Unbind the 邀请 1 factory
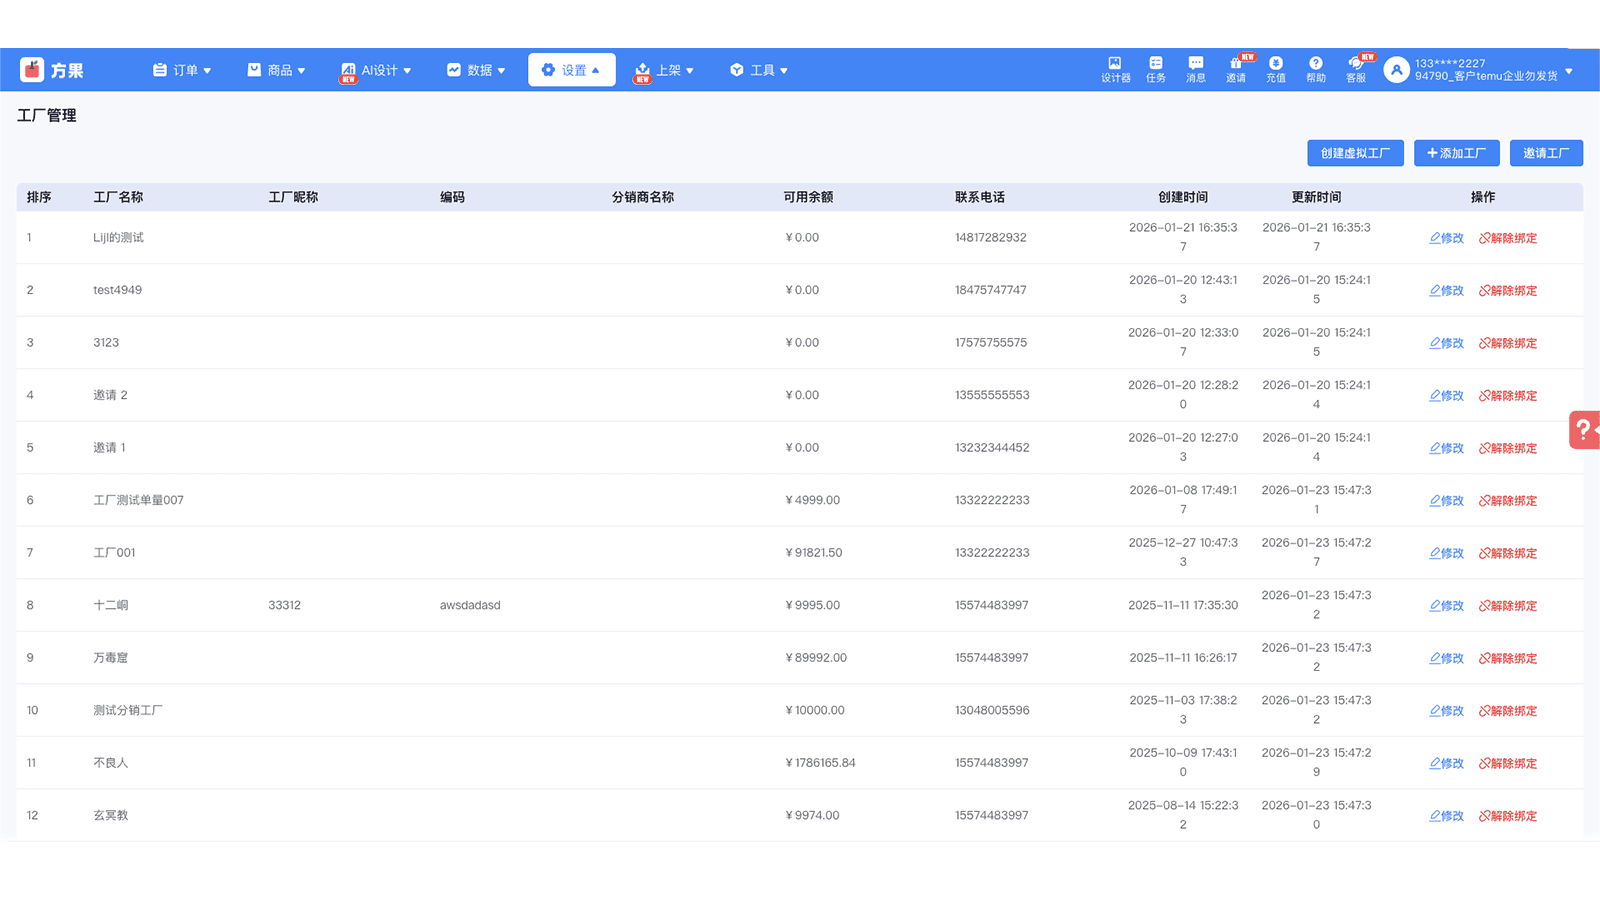 pyautogui.click(x=1508, y=448)
